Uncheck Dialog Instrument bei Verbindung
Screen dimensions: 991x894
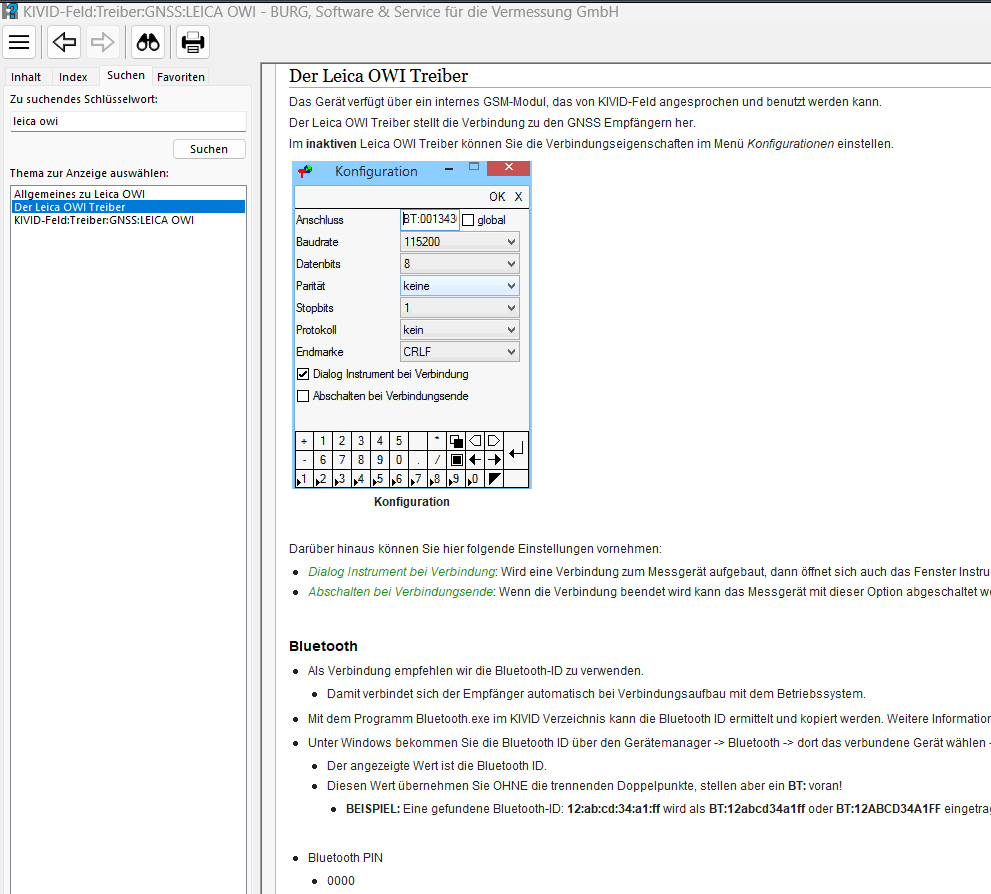click(303, 374)
